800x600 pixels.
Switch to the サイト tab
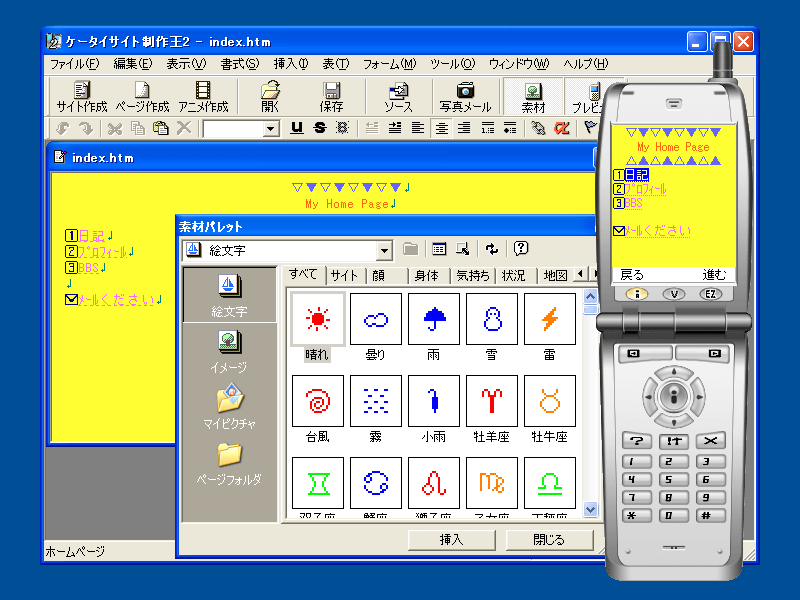coord(344,276)
